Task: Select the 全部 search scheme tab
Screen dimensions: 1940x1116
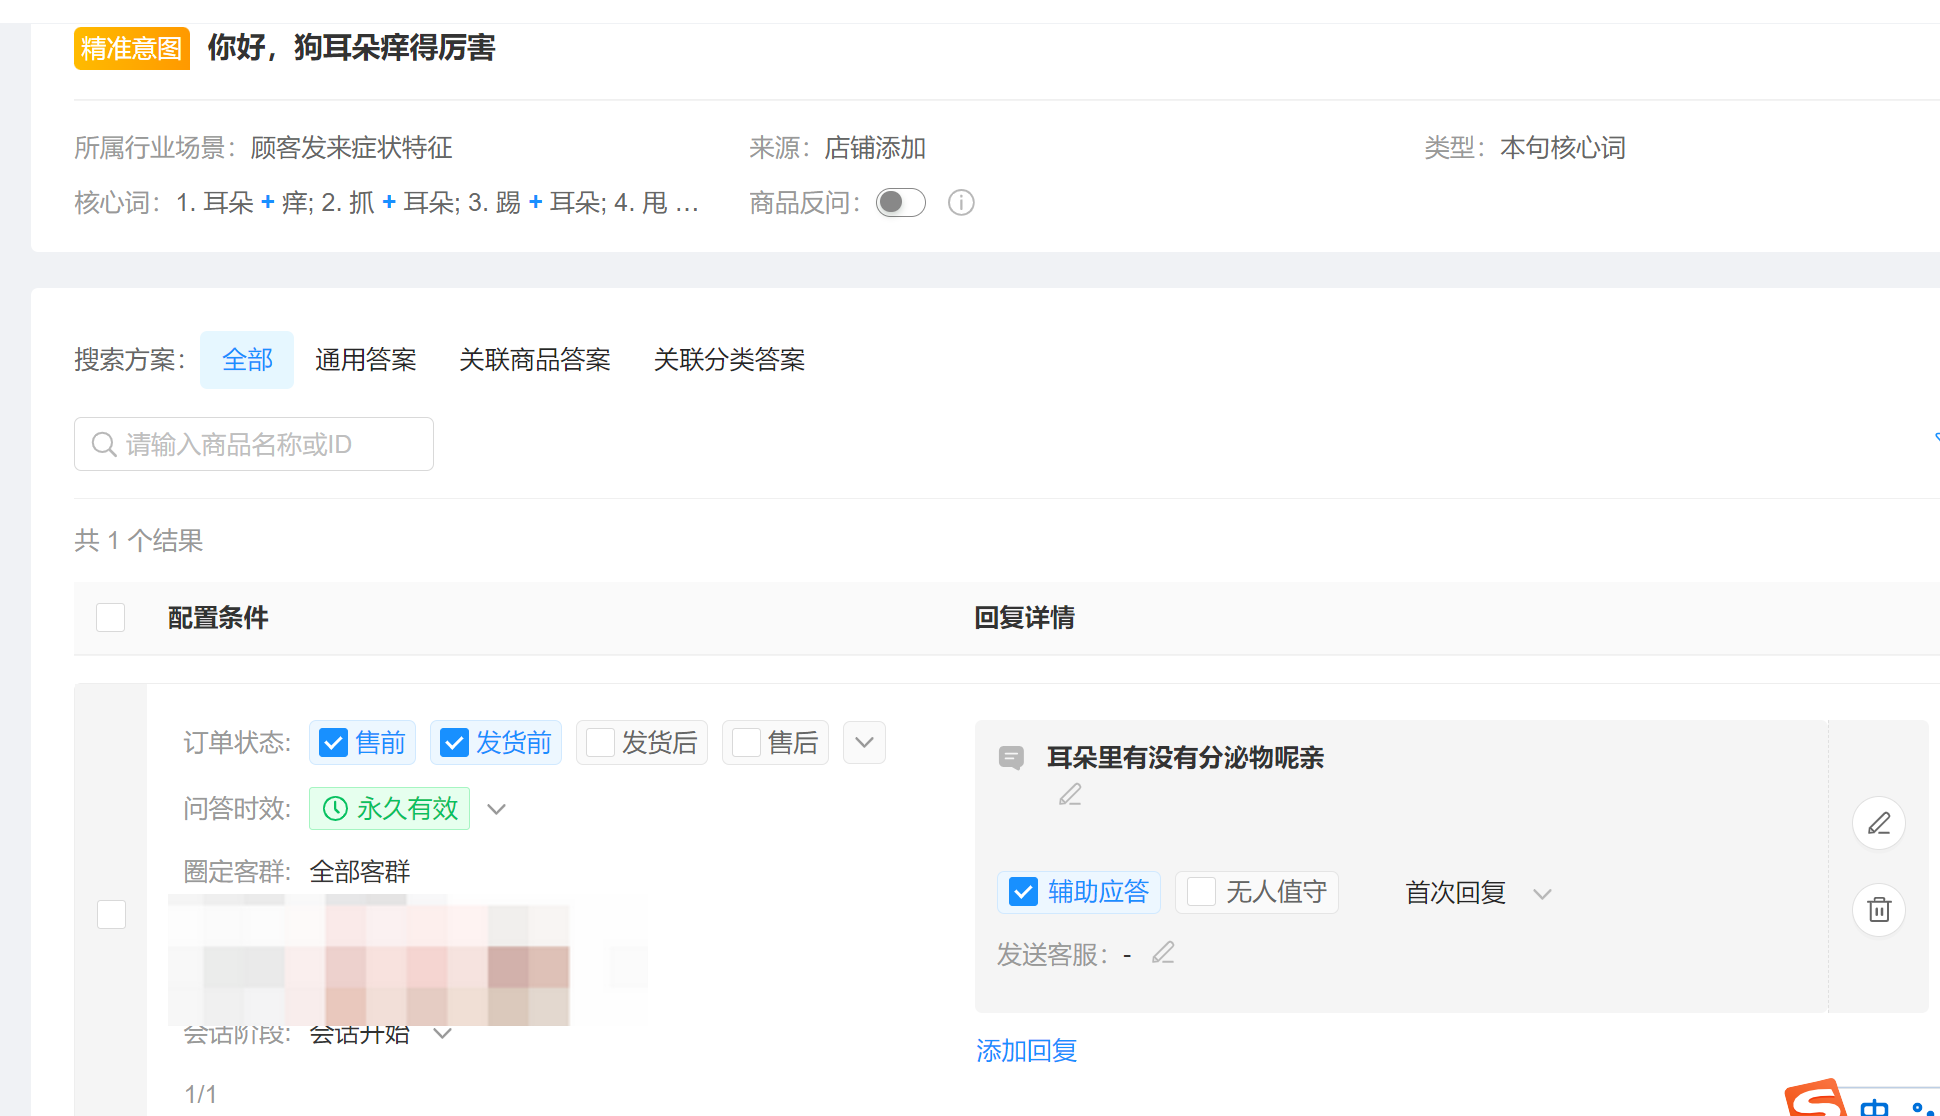Action: 247,360
